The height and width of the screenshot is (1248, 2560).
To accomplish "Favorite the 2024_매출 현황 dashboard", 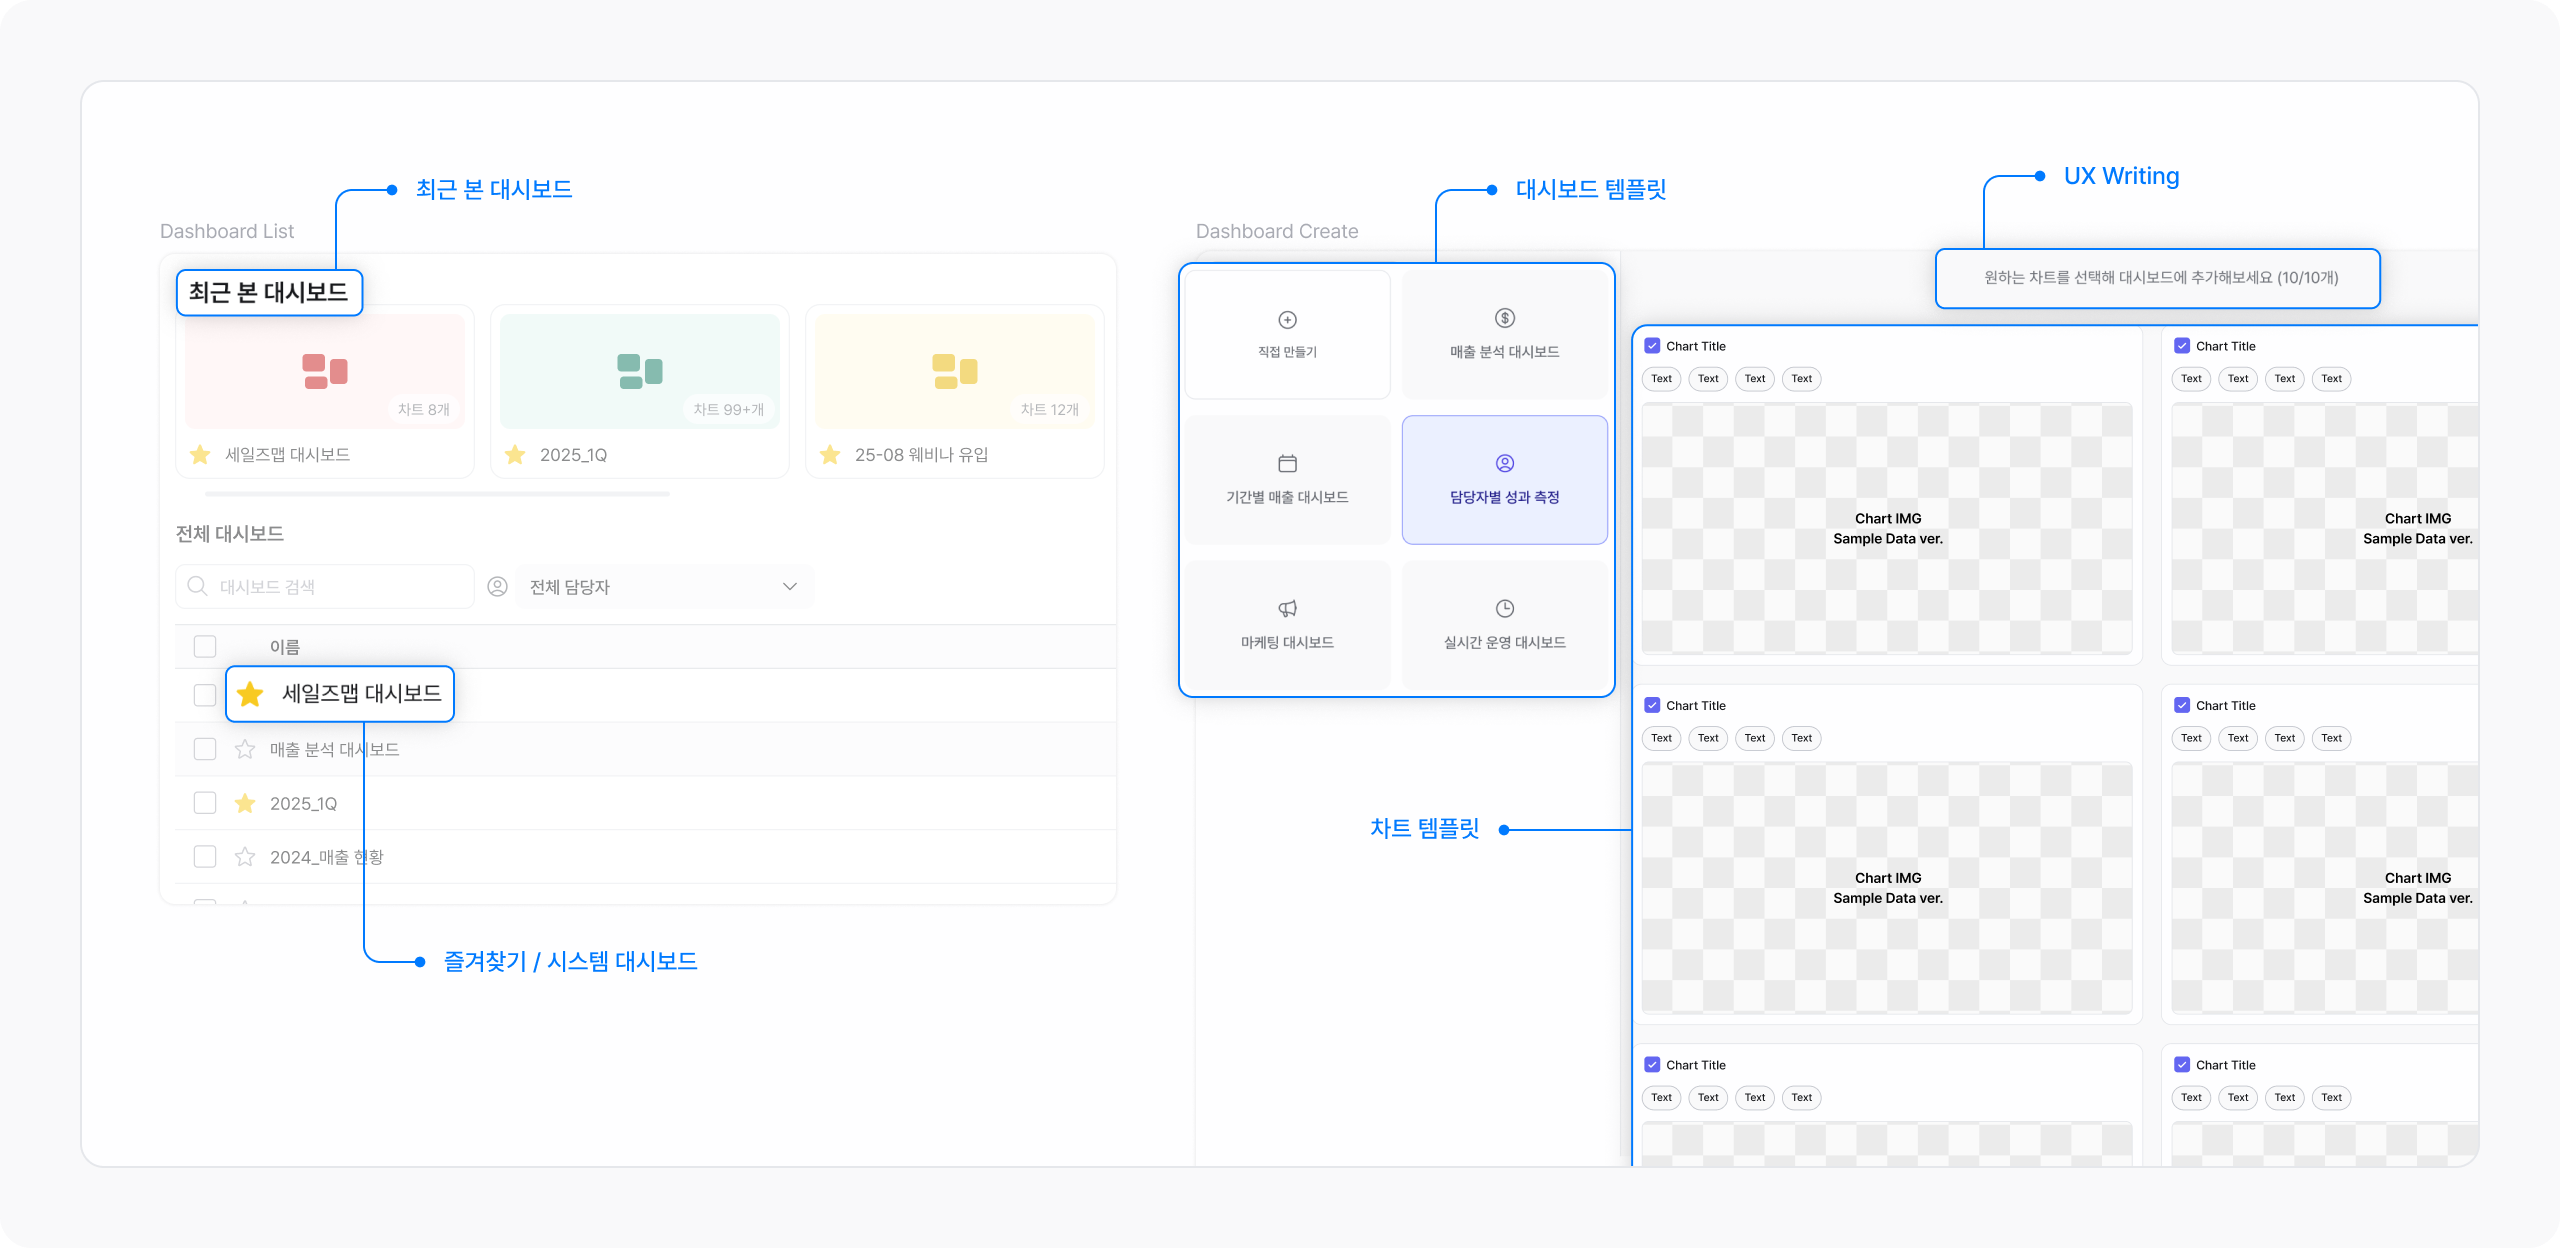I will (x=245, y=857).
